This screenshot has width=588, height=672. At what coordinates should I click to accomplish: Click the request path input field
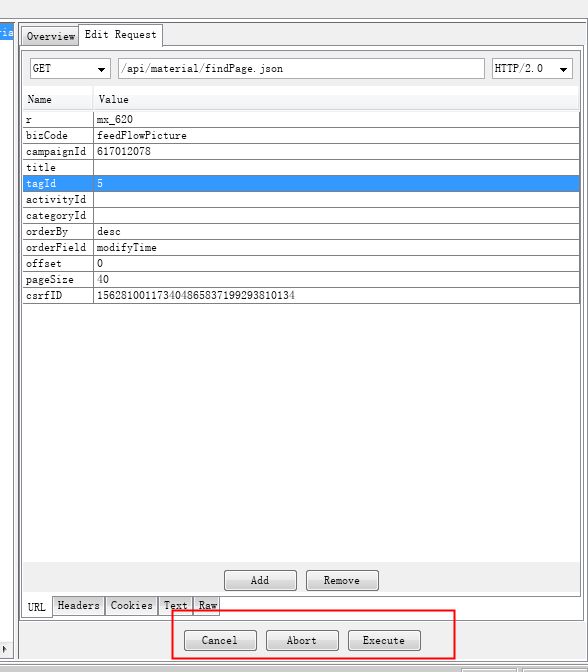pos(301,69)
